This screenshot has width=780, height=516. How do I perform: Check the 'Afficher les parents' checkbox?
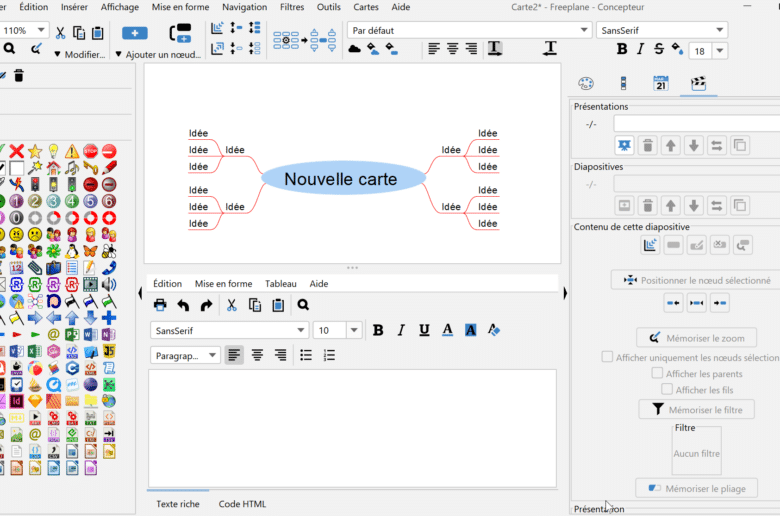coord(657,373)
